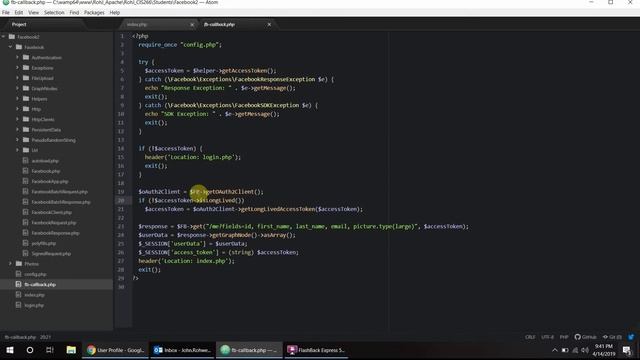Click line number 20 in gutter
This screenshot has height=360, width=640.
121,200
